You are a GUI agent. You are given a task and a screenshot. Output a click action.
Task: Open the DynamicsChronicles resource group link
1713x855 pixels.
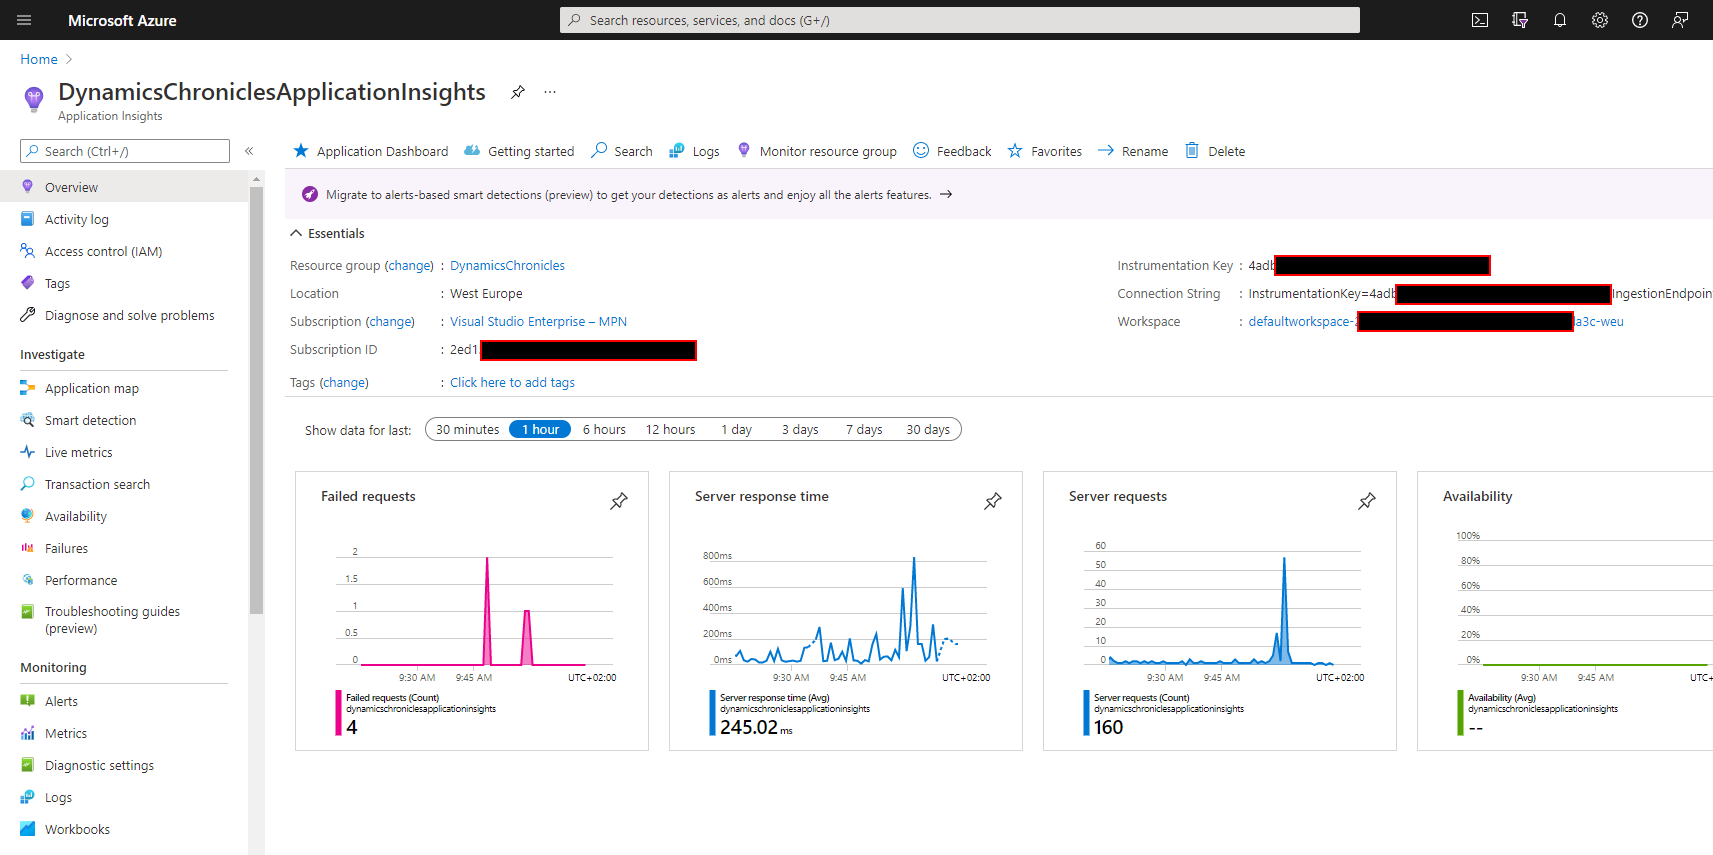tap(507, 265)
